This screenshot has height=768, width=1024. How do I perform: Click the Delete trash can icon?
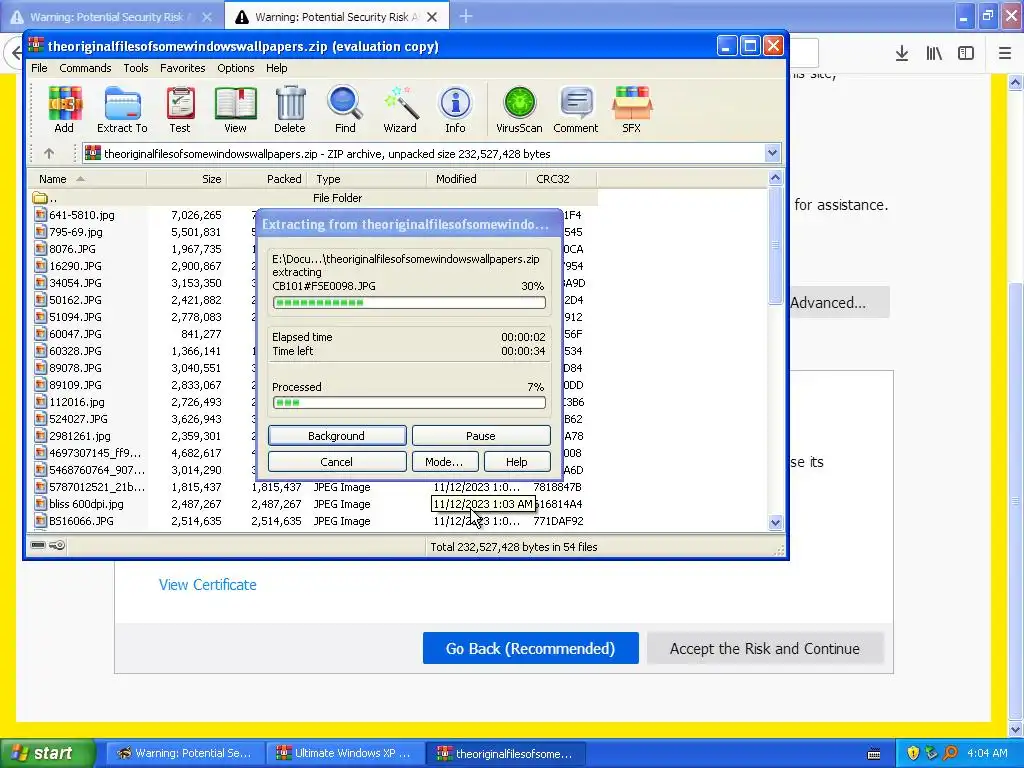[x=290, y=110]
